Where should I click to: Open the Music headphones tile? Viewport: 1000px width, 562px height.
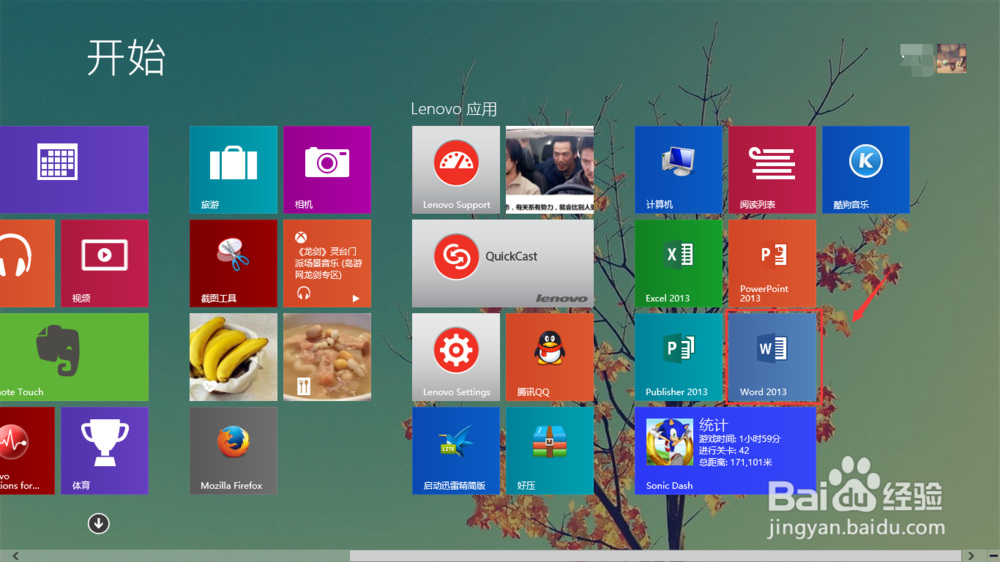27,263
